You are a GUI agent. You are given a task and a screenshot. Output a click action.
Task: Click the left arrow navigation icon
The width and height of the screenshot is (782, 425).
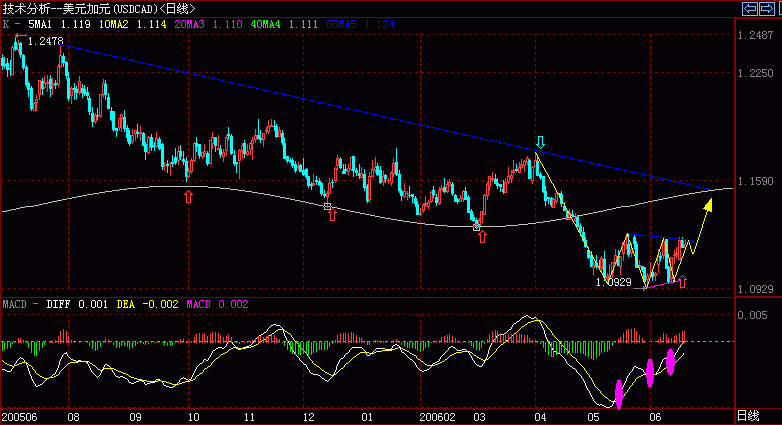coord(750,8)
